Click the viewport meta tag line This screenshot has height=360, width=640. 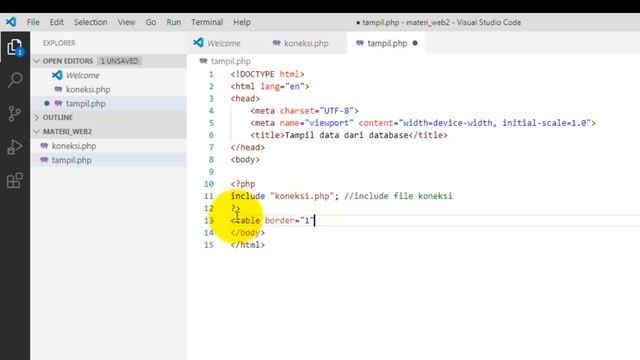pyautogui.click(x=423, y=123)
